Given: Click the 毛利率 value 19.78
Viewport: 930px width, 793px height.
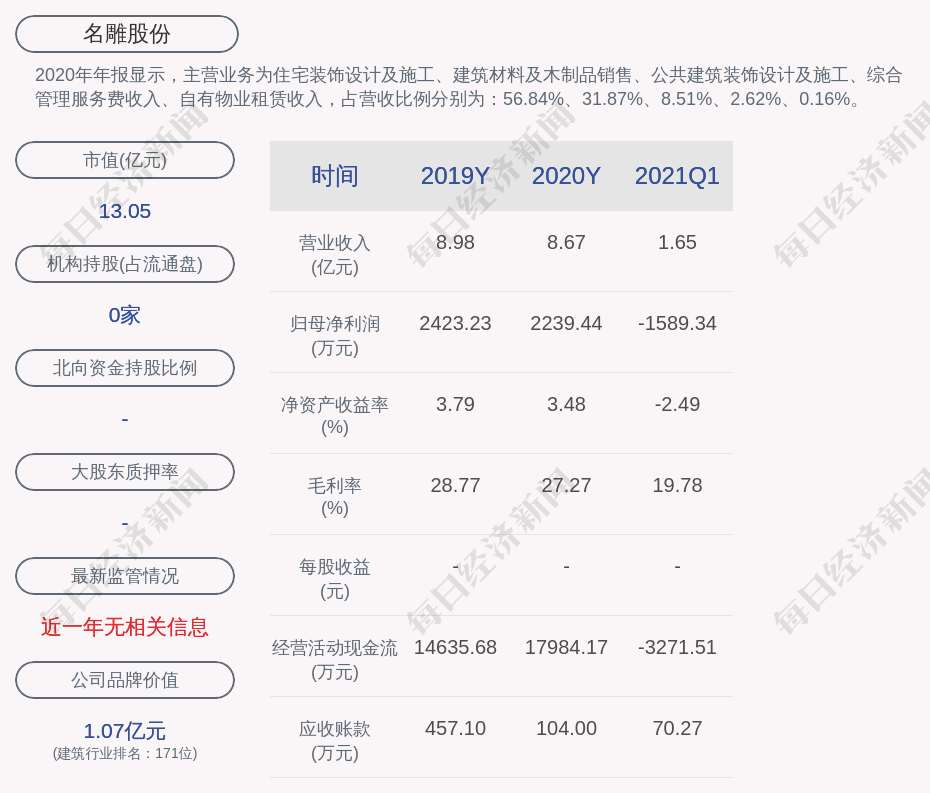Looking at the screenshot, I should pyautogui.click(x=677, y=485).
